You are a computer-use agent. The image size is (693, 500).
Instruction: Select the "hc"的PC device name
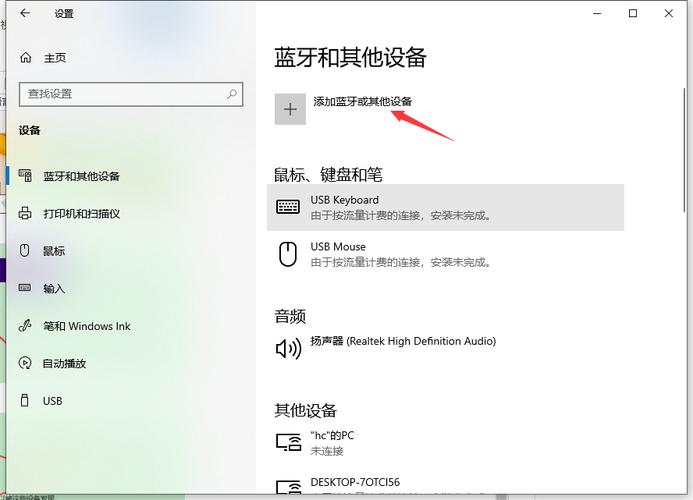[332, 435]
